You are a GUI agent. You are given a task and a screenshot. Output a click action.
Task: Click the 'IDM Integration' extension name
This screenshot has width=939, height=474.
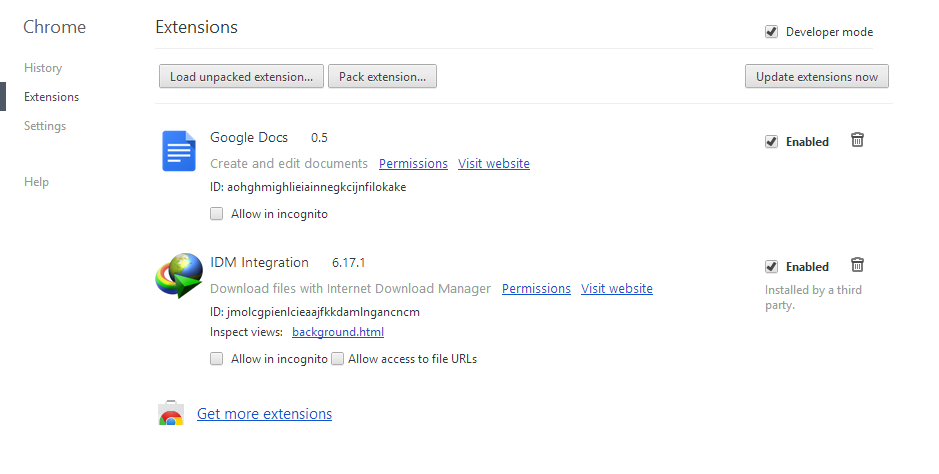pos(259,263)
